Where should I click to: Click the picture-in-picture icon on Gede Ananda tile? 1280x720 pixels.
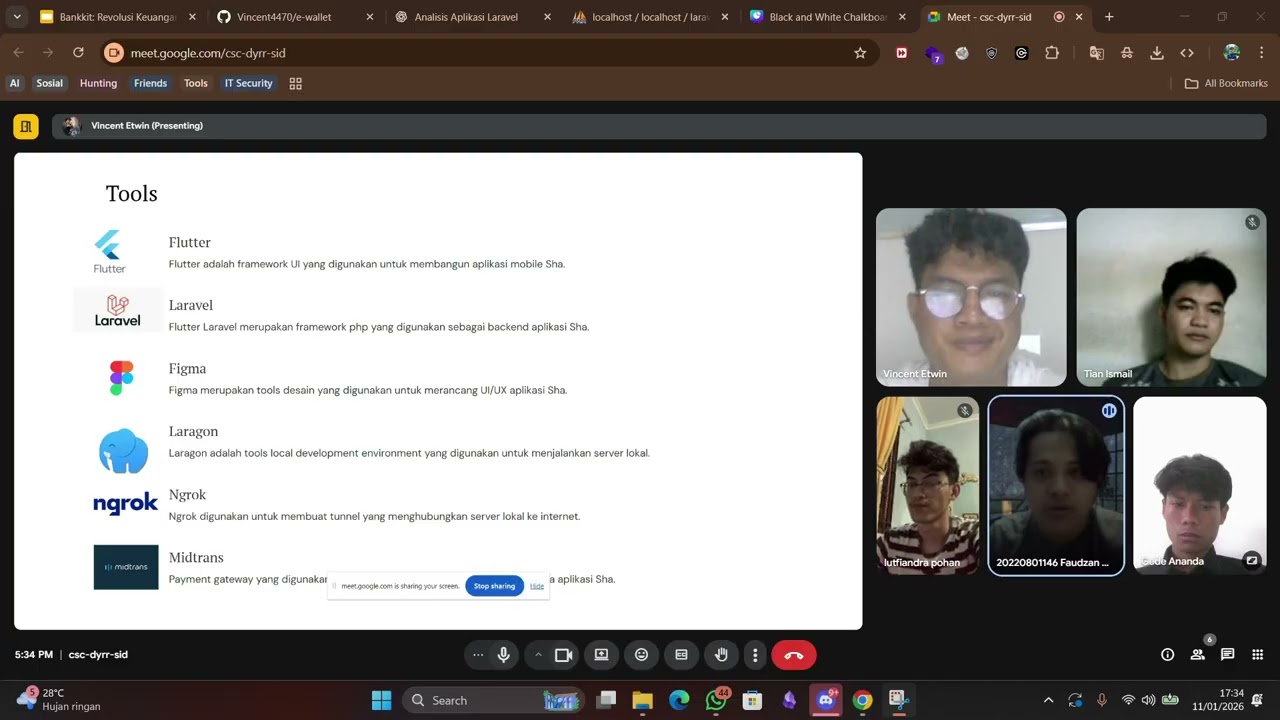click(1251, 560)
